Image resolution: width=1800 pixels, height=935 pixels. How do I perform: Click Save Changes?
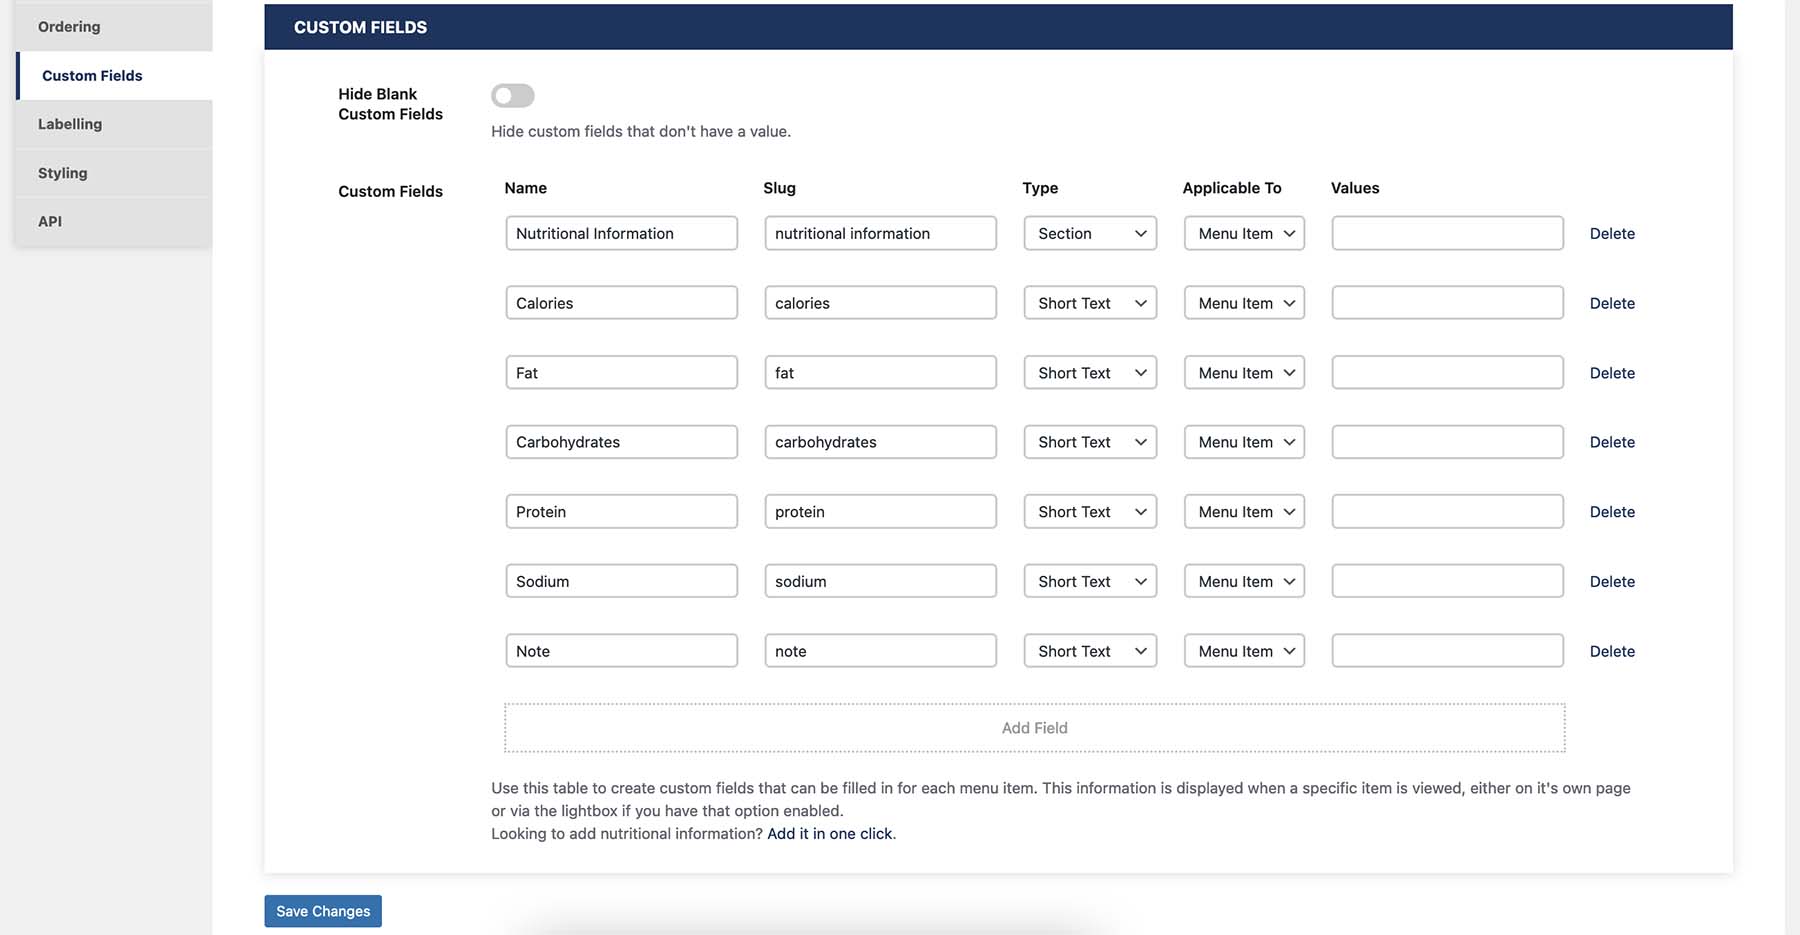[x=322, y=910]
